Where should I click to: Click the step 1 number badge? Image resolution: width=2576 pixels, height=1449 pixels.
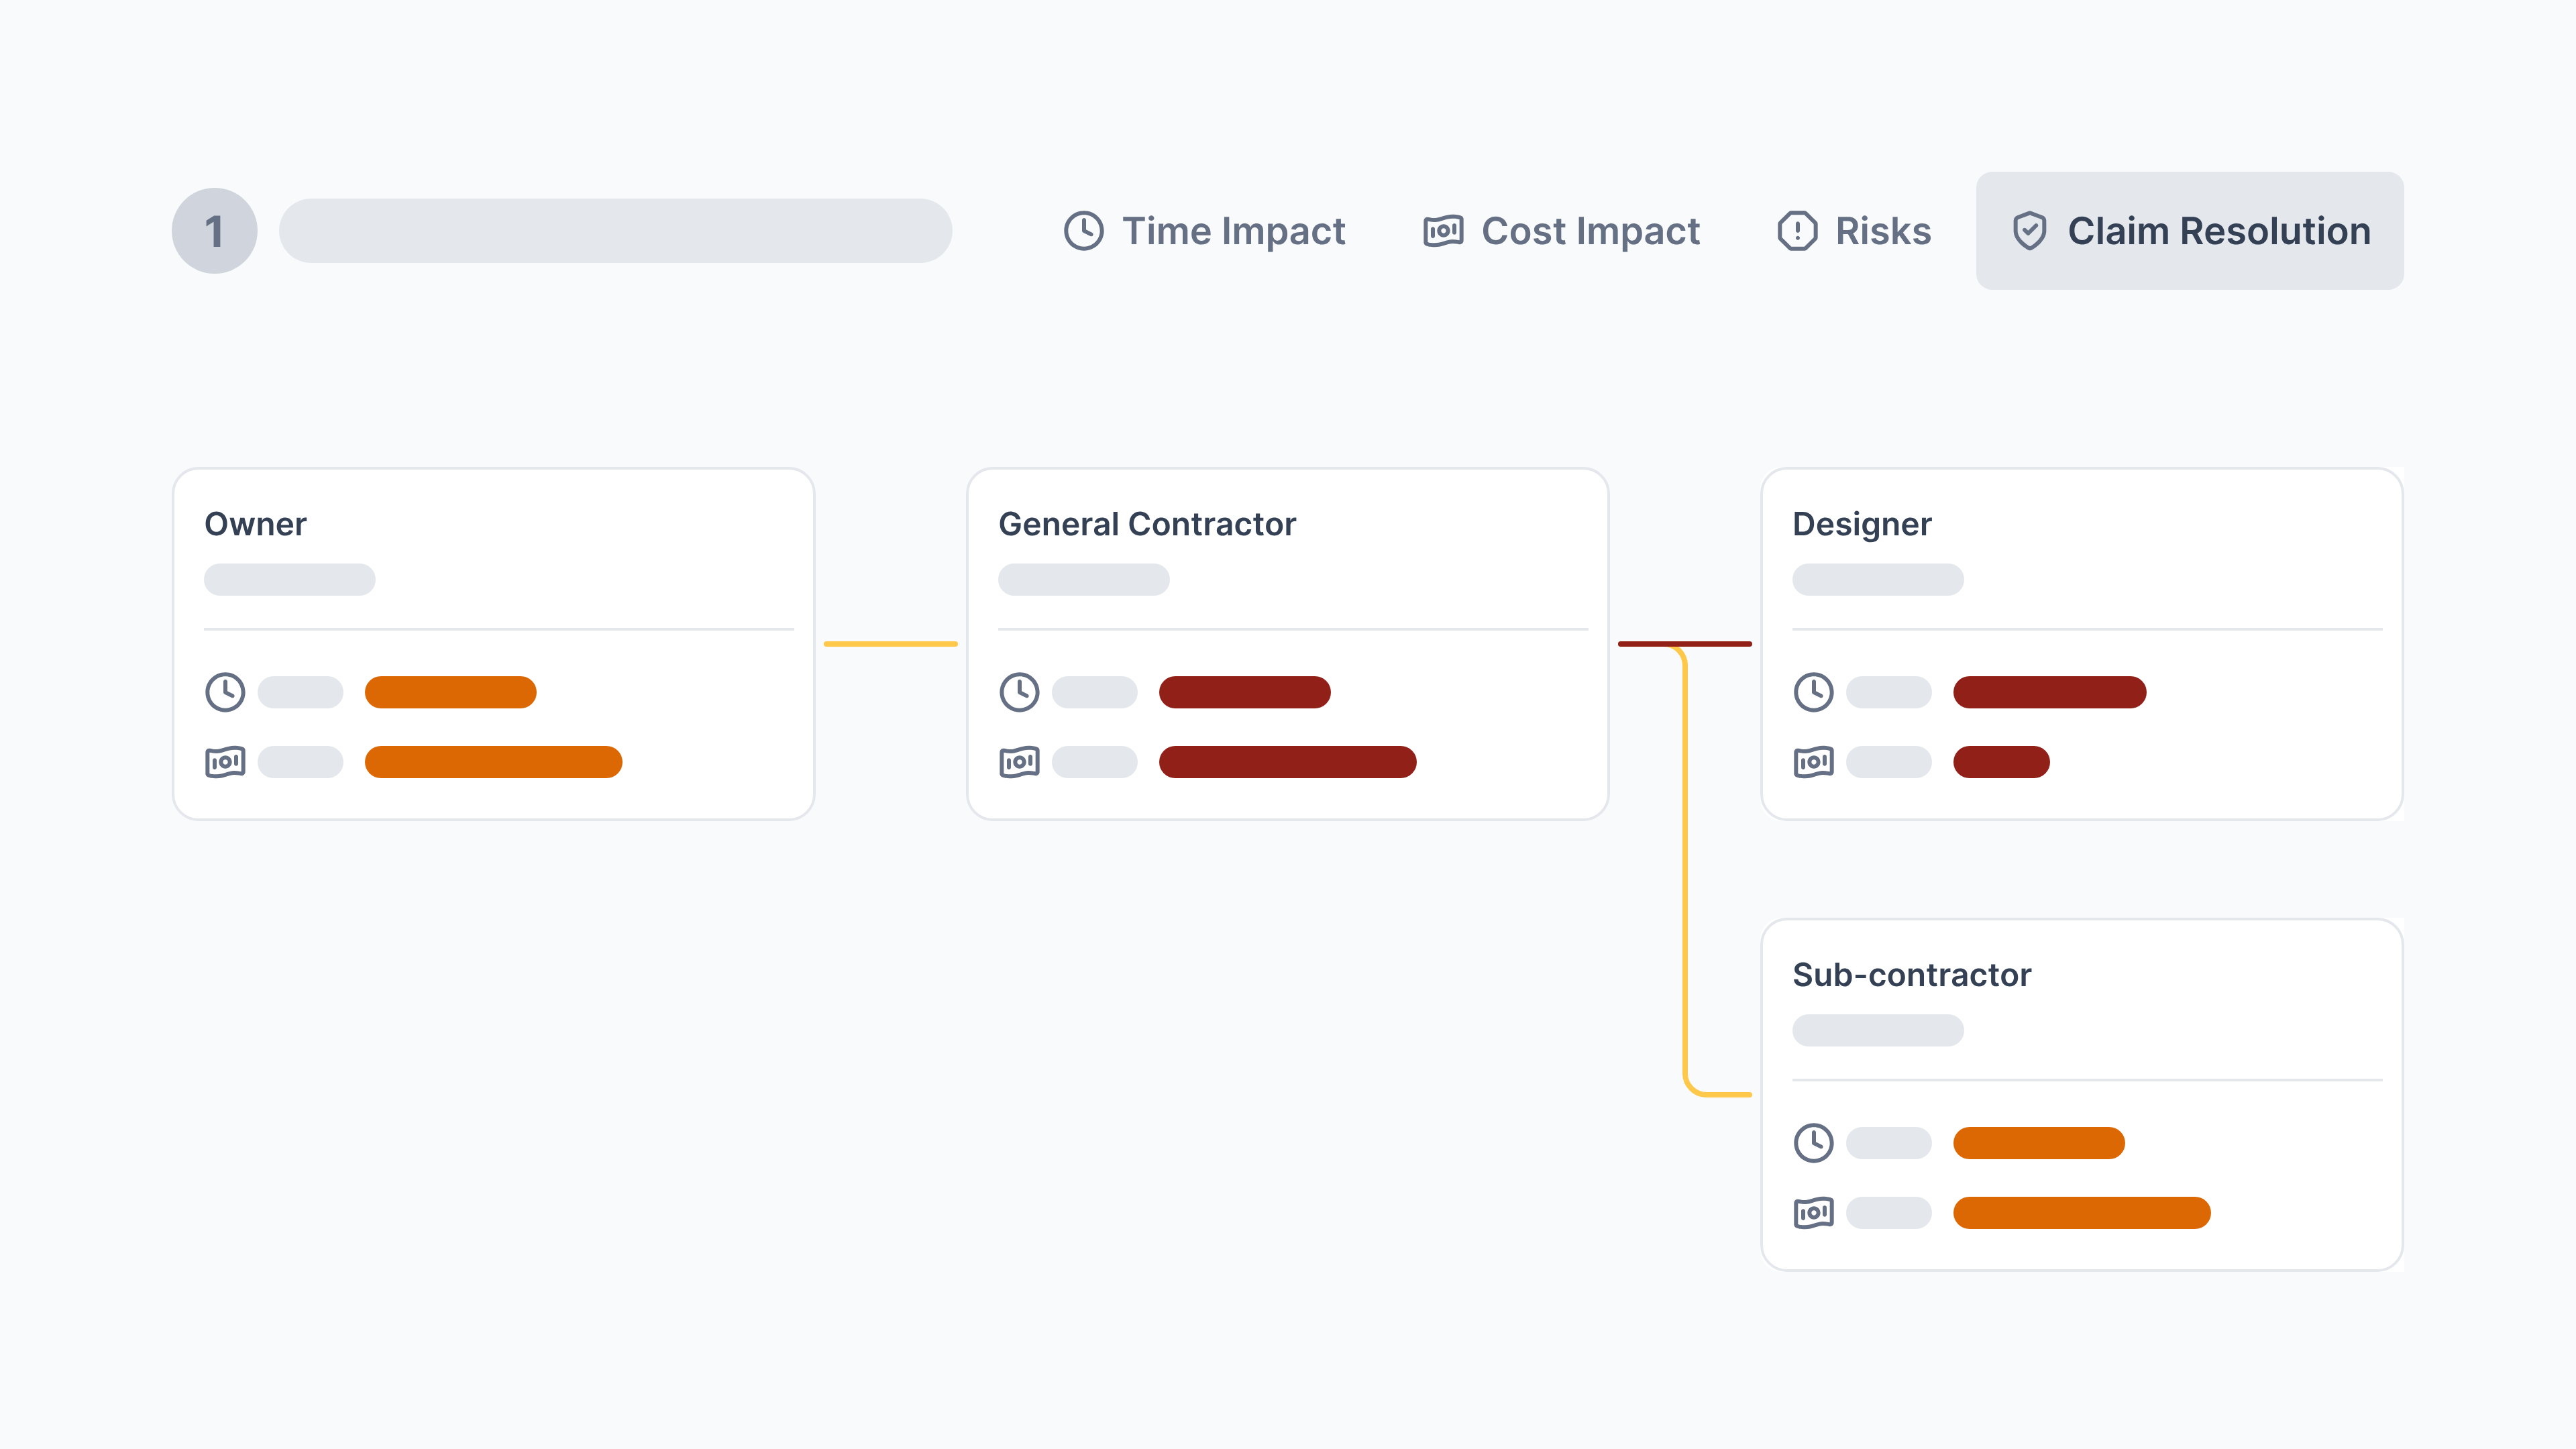pos(214,231)
